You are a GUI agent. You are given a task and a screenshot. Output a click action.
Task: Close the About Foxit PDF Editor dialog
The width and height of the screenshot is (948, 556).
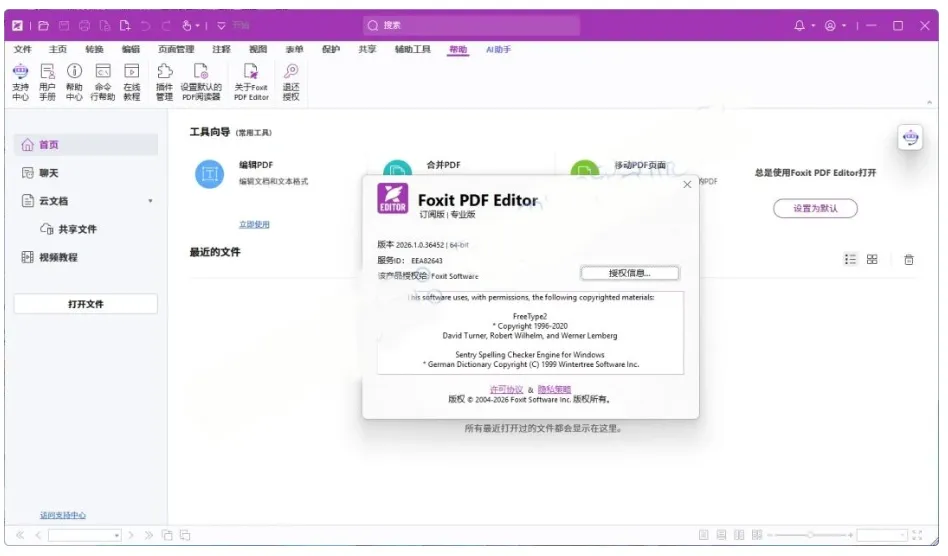click(687, 184)
